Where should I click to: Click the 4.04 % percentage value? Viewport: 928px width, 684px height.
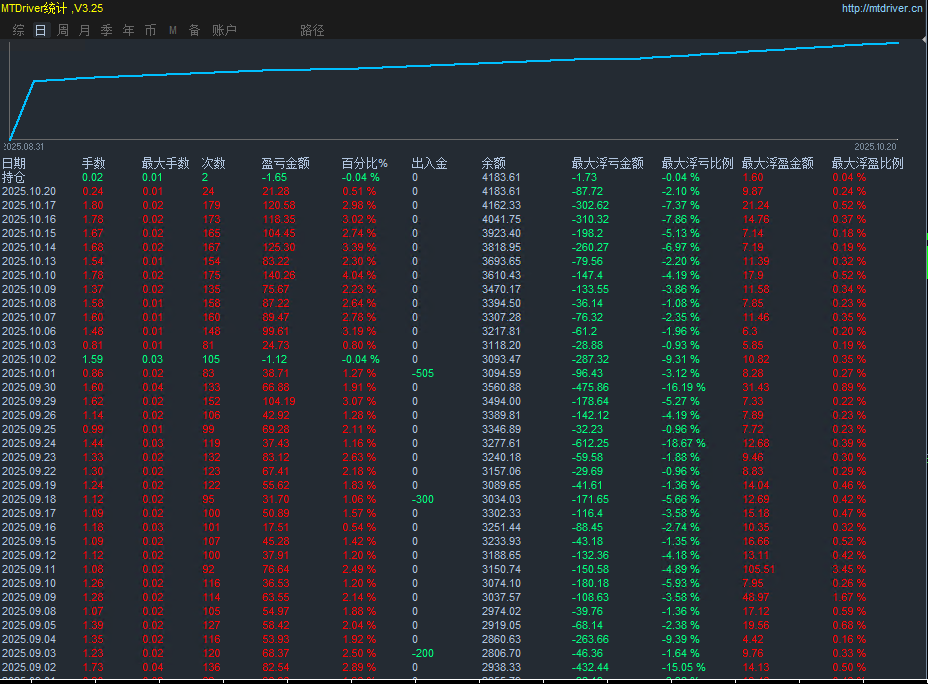[x=359, y=275]
